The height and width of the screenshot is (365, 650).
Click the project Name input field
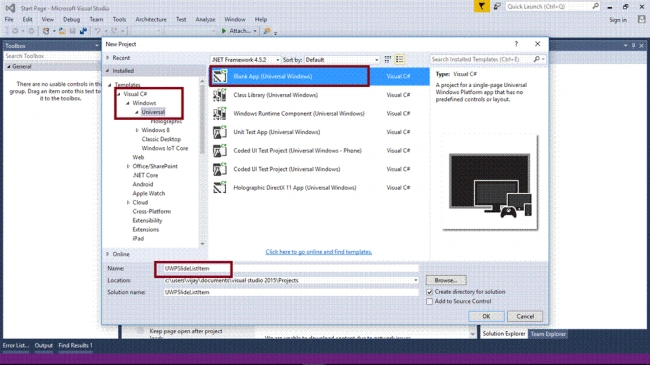(291, 268)
